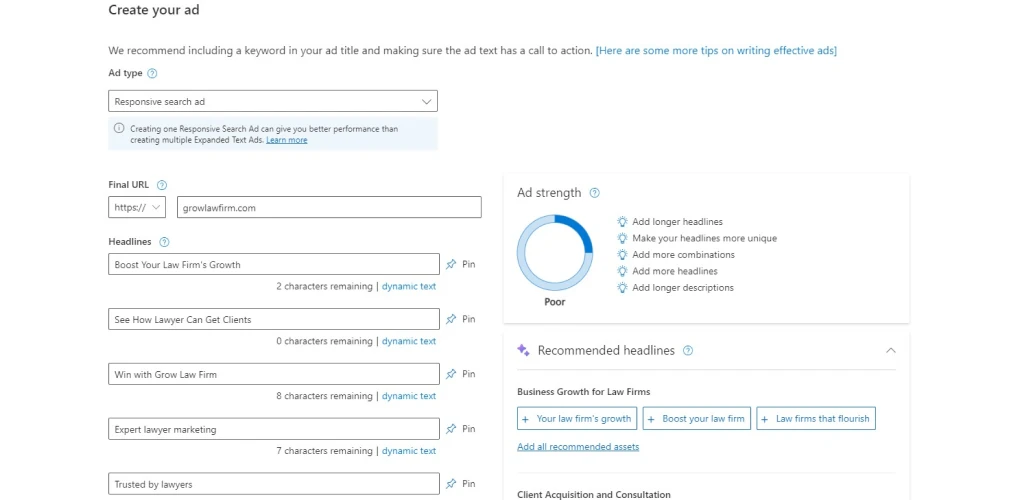Image resolution: width=1024 pixels, height=500 pixels.
Task: Pin the 'Trusted by lawyers' headline
Action: (460, 484)
